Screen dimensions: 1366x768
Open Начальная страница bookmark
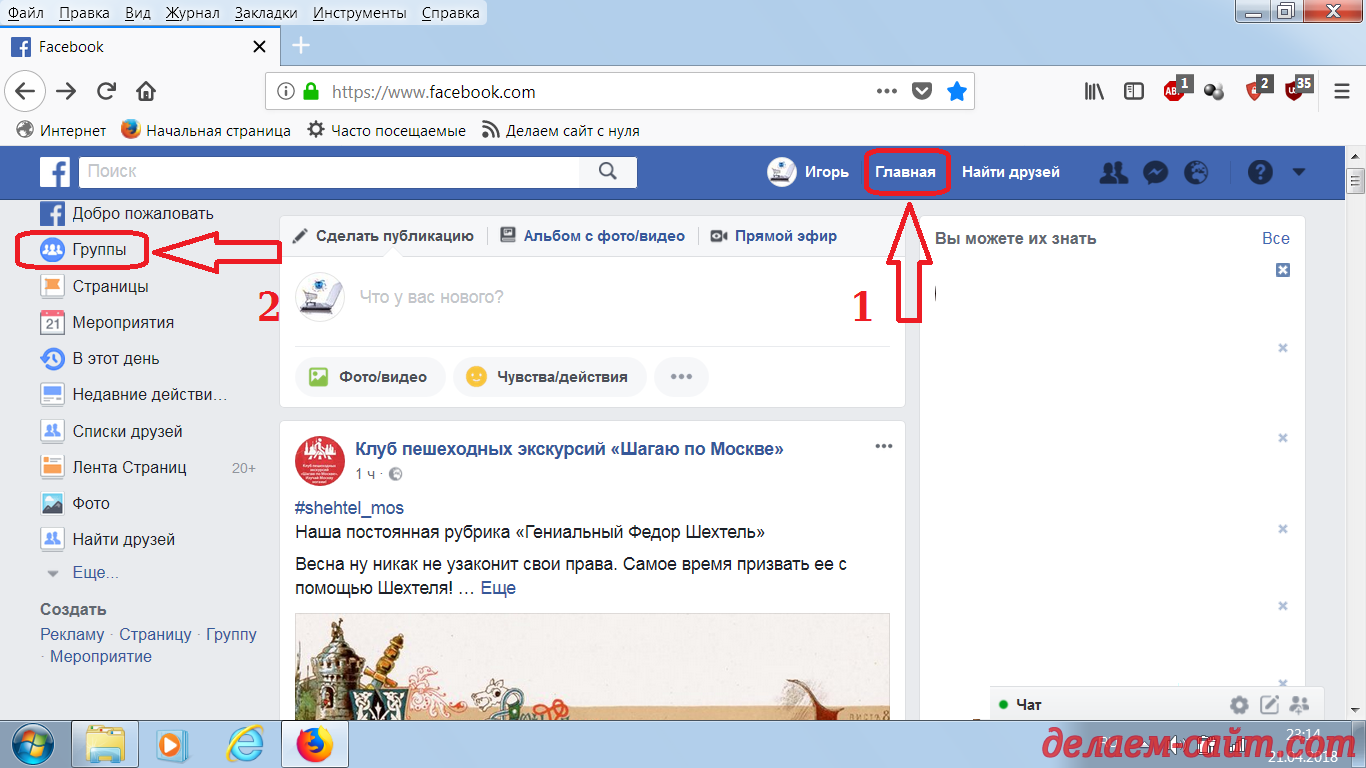tap(206, 130)
